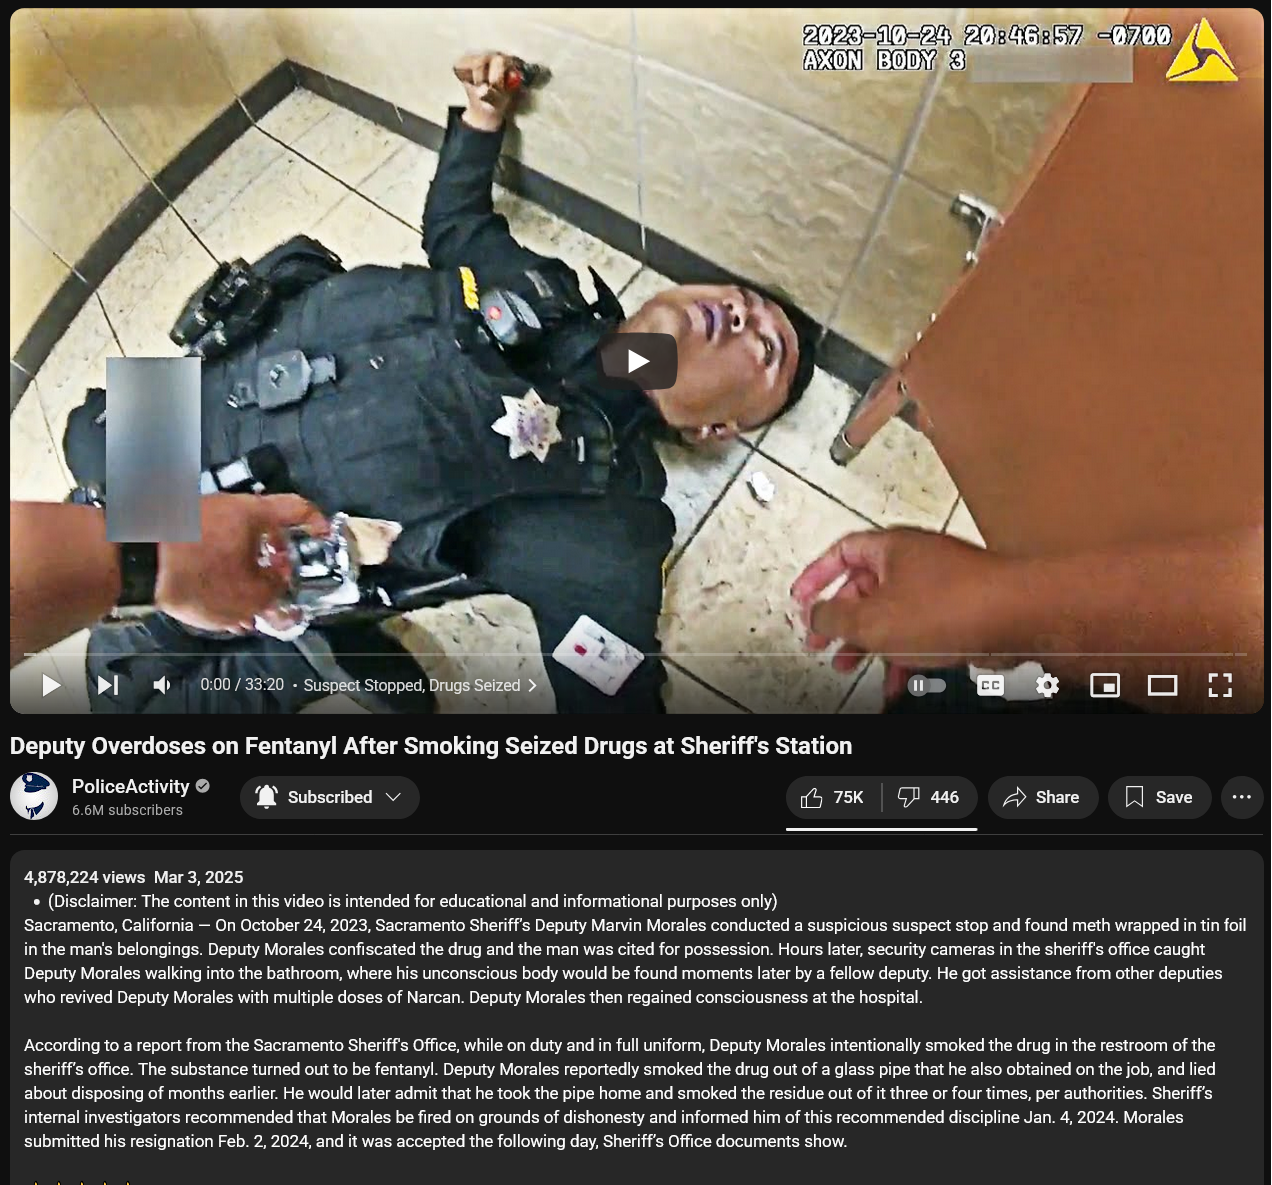Open the PoliceActivity channel name link
1272x1185 pixels.
tap(131, 787)
